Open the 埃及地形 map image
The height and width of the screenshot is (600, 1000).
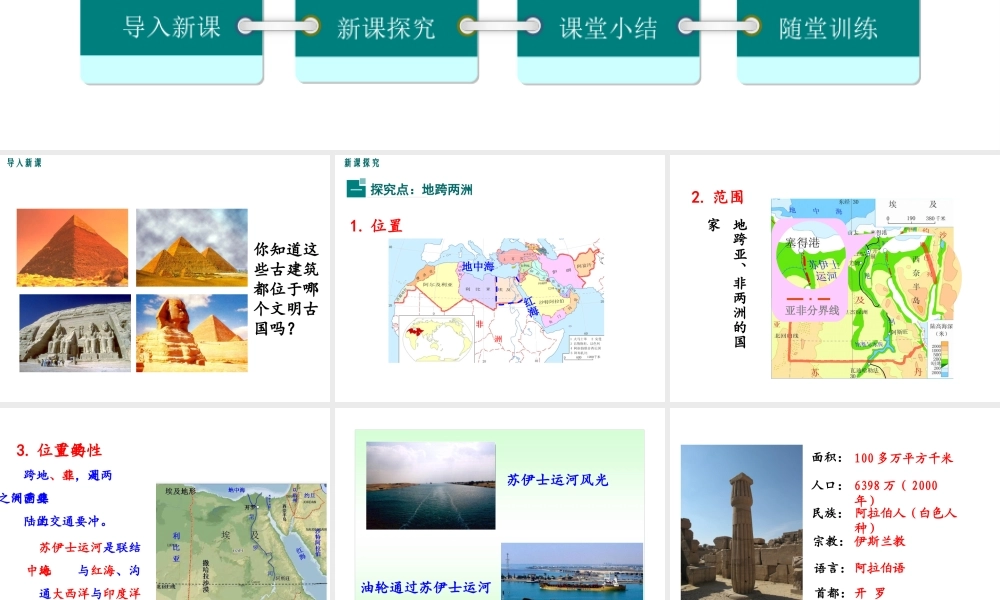[x=242, y=541]
